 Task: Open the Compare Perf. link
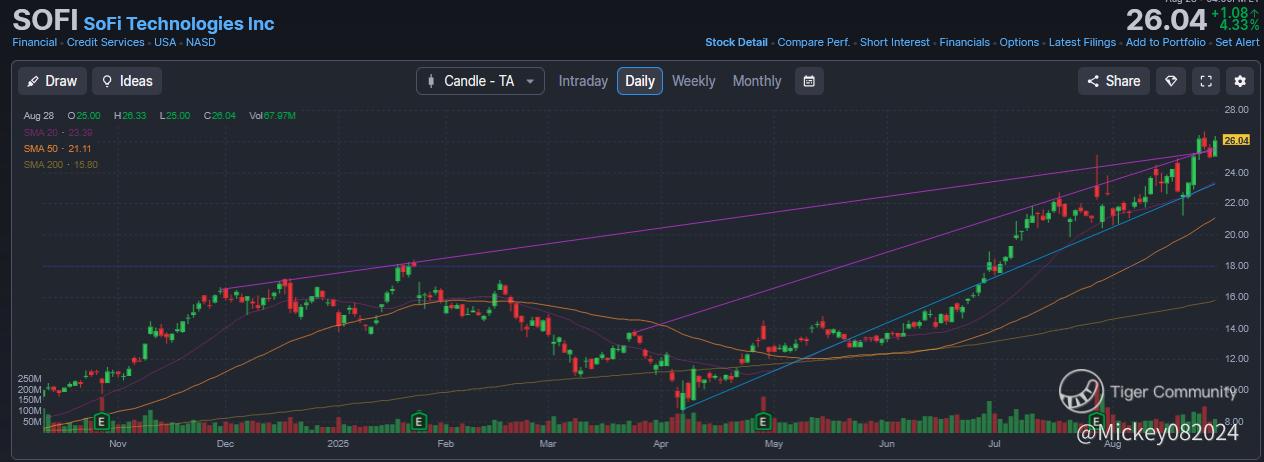coord(814,42)
